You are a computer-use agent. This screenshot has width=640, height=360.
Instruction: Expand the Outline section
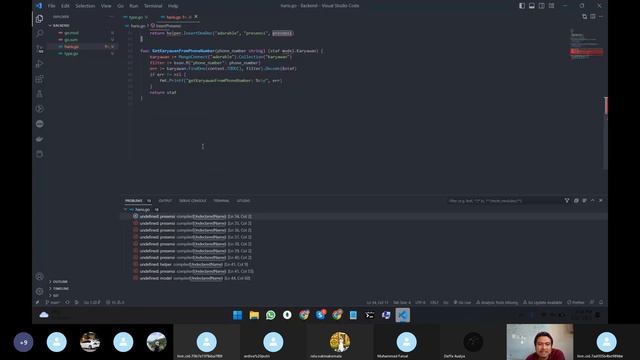pos(60,282)
